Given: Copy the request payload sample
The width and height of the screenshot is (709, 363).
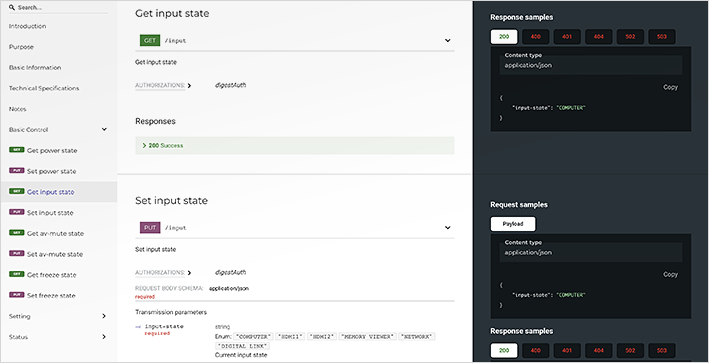Looking at the screenshot, I should [x=670, y=274].
